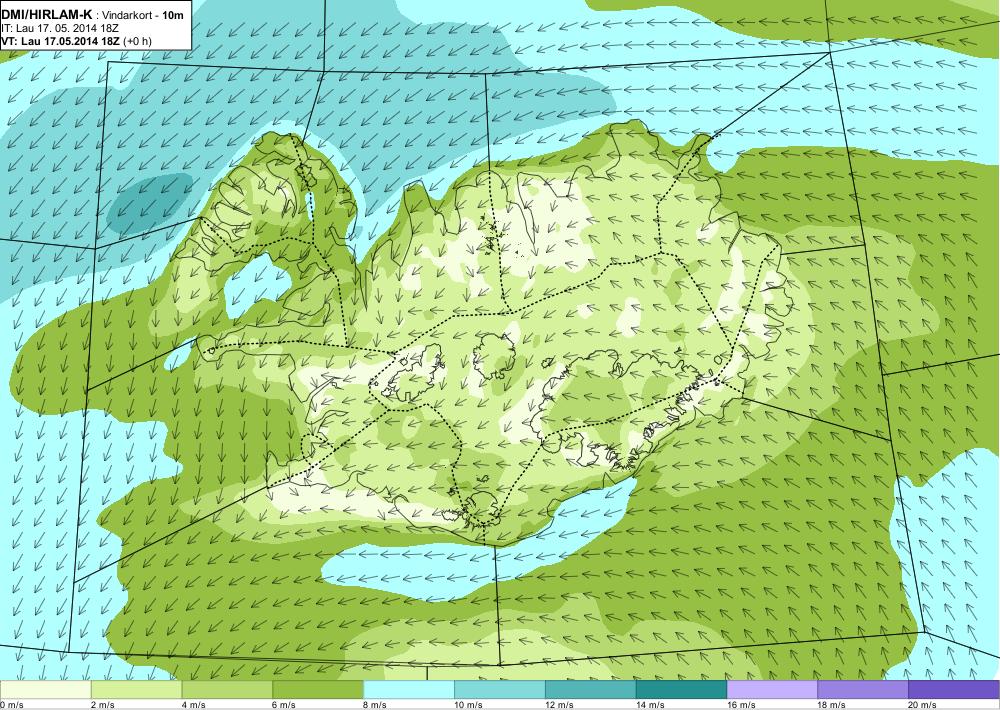This screenshot has width=1000, height=710.
Task: Select the legend swatch for 10–12 m/s
Action: coord(499,690)
